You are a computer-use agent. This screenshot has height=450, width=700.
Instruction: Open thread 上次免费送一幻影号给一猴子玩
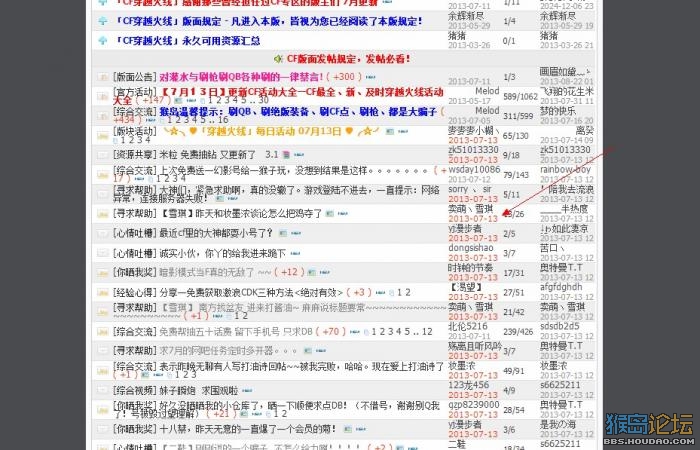tap(293, 170)
